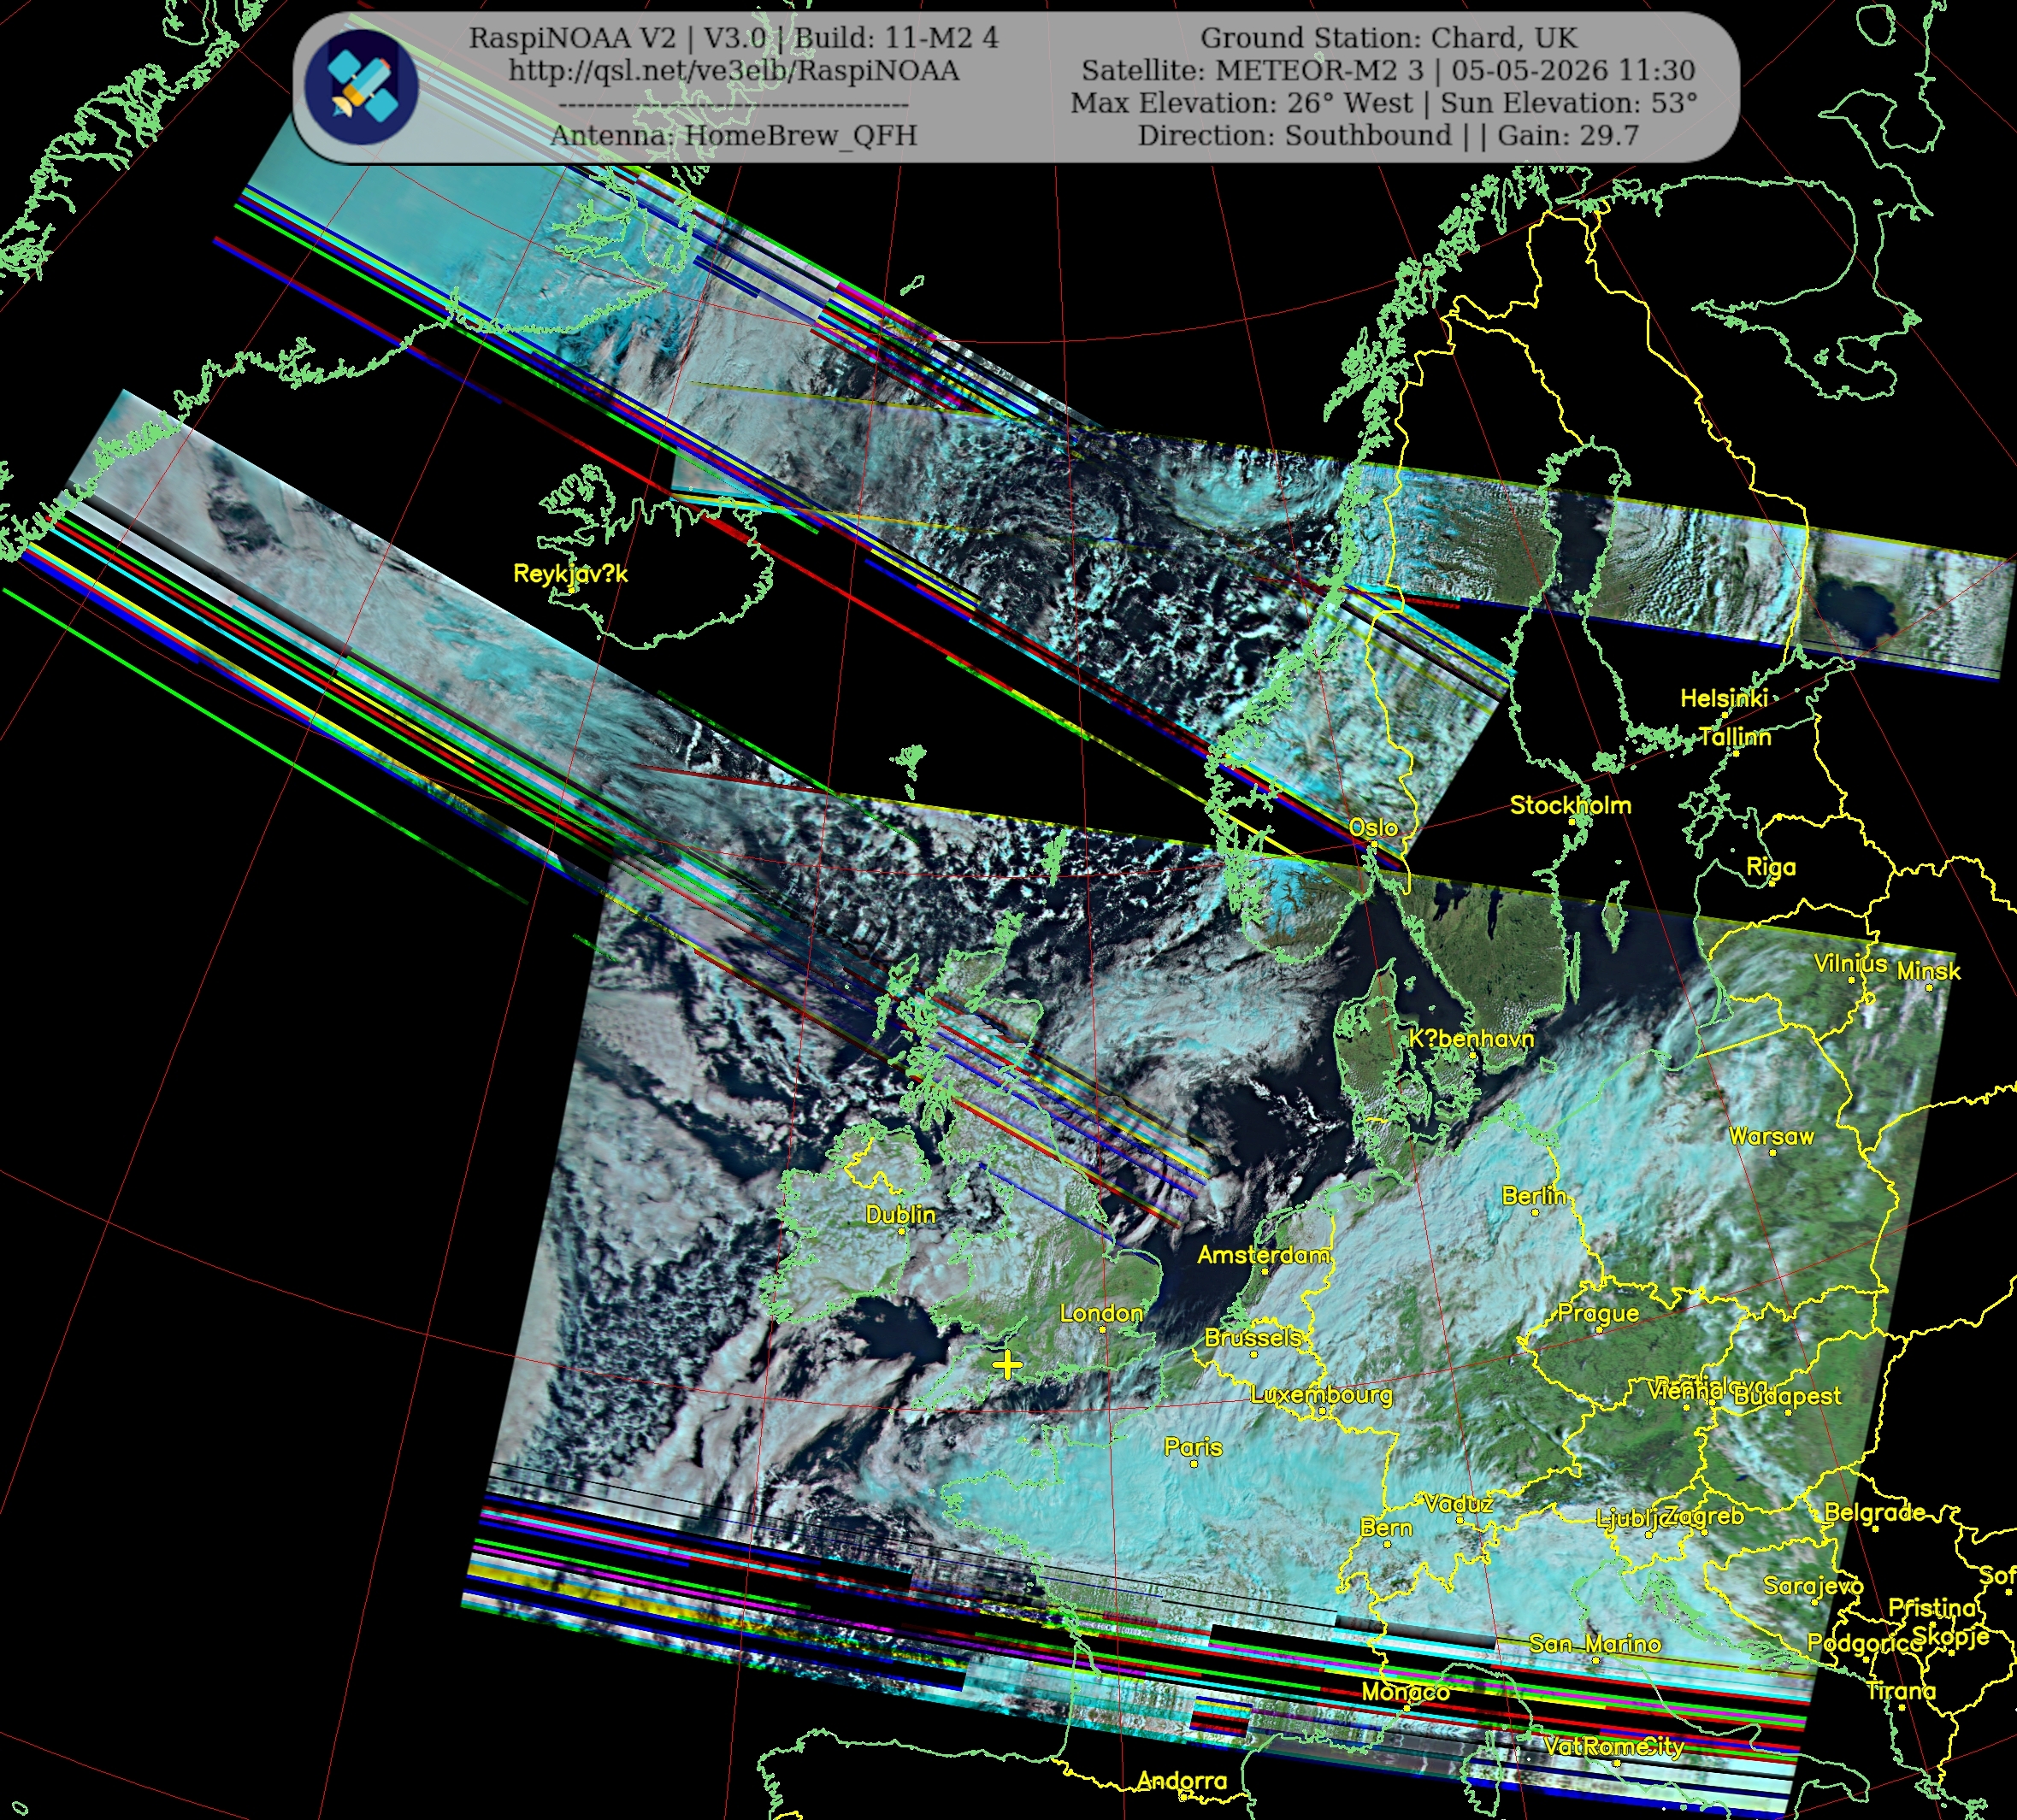
Task: Open the qsl.net RaspiNOAA URL text
Action: (733, 71)
